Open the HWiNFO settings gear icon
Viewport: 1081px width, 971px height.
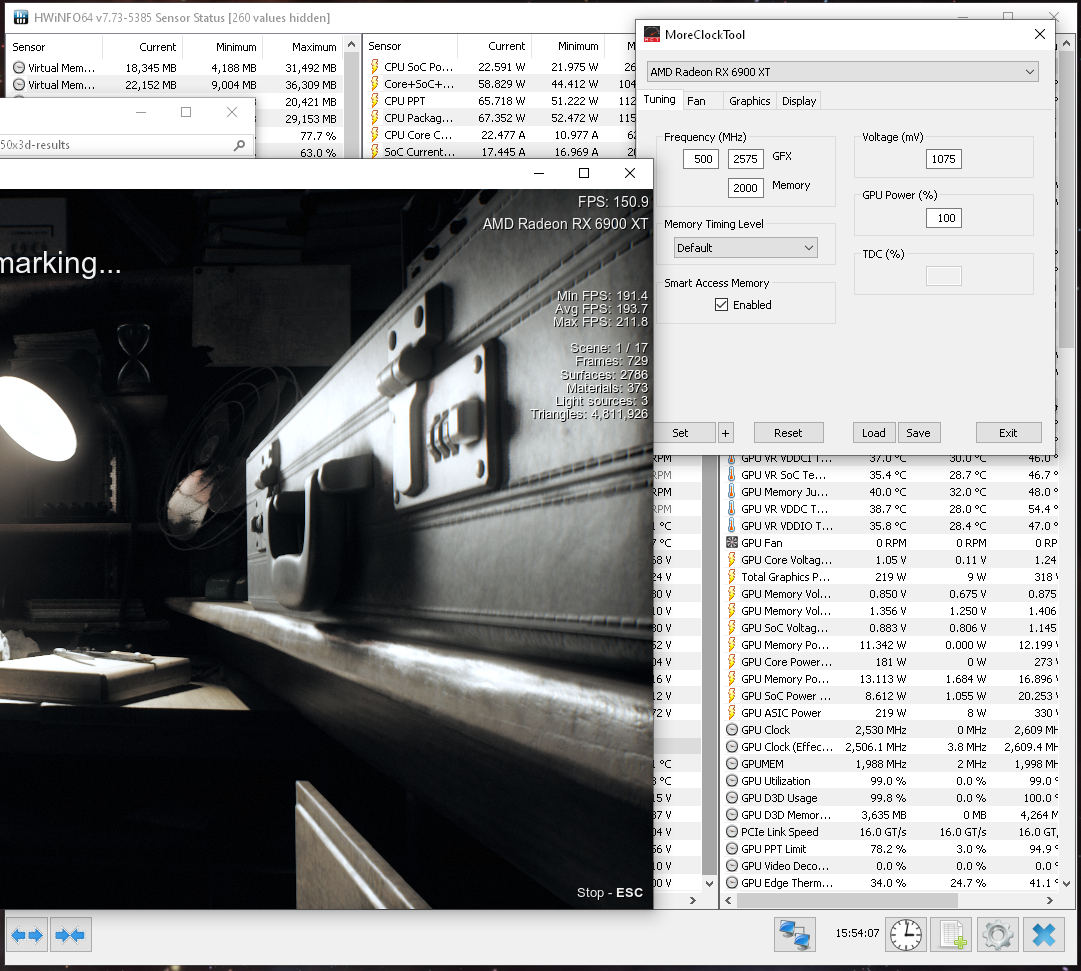tap(998, 934)
